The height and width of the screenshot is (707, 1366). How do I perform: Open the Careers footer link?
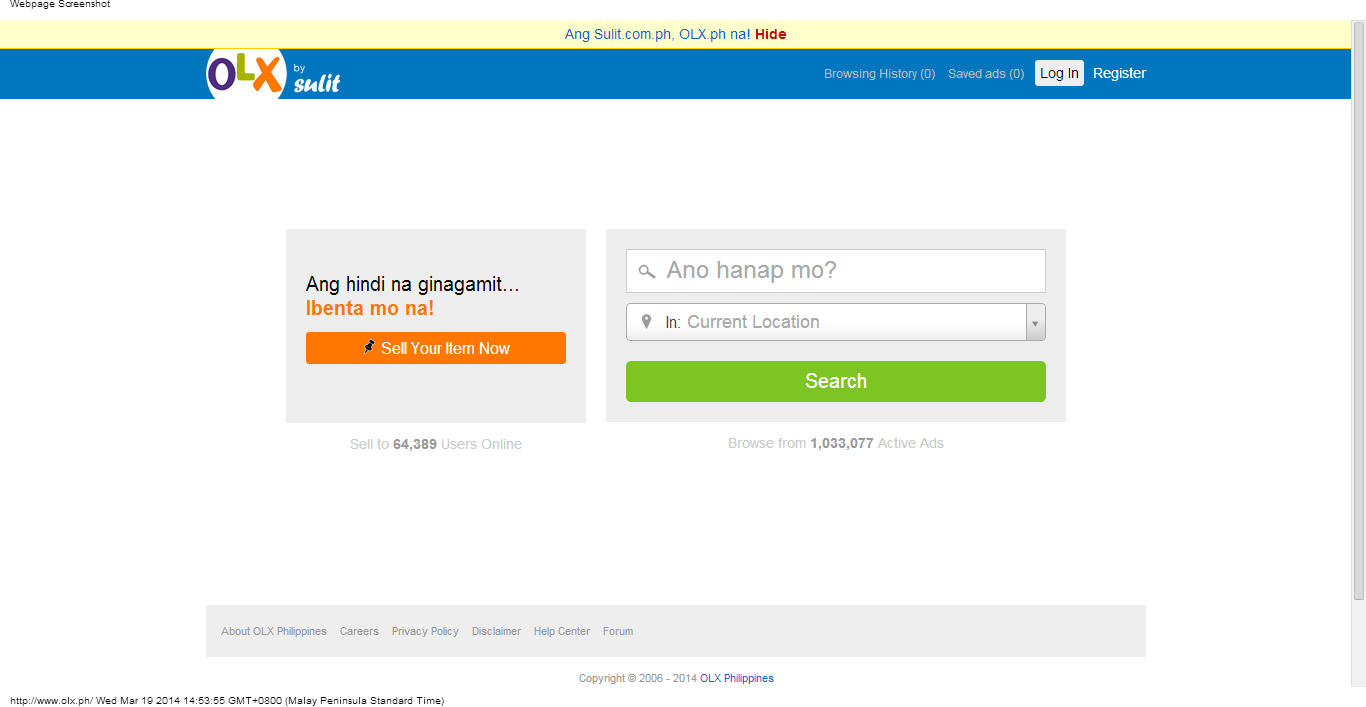(359, 631)
